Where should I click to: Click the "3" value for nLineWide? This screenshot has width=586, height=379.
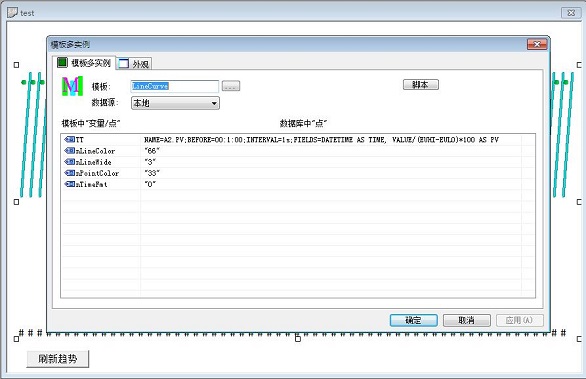click(x=150, y=162)
